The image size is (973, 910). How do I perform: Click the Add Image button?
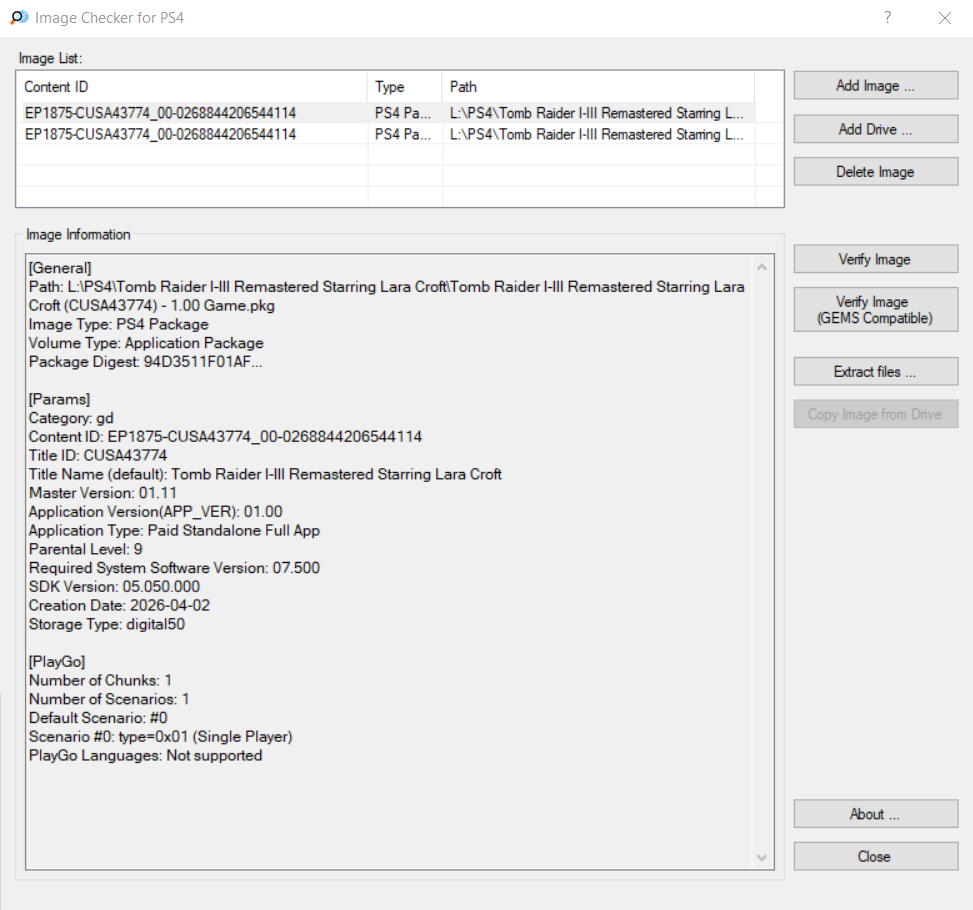click(x=876, y=86)
